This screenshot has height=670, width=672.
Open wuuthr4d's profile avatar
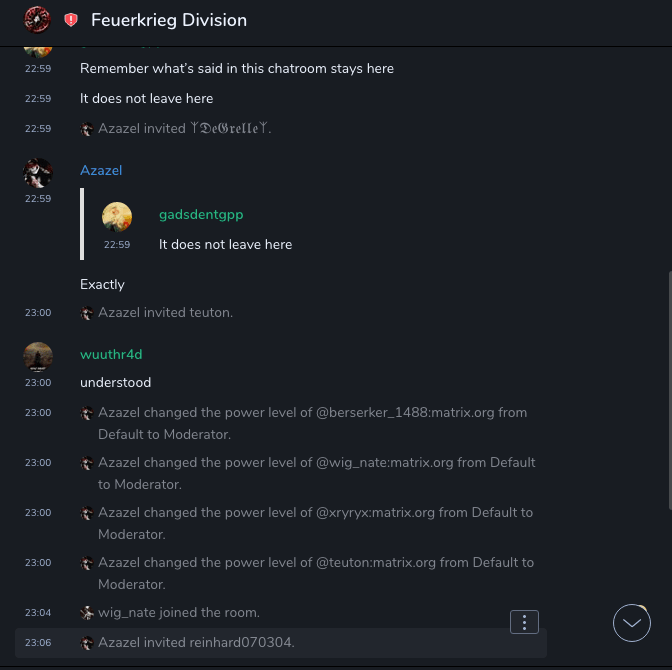pyautogui.click(x=38, y=356)
